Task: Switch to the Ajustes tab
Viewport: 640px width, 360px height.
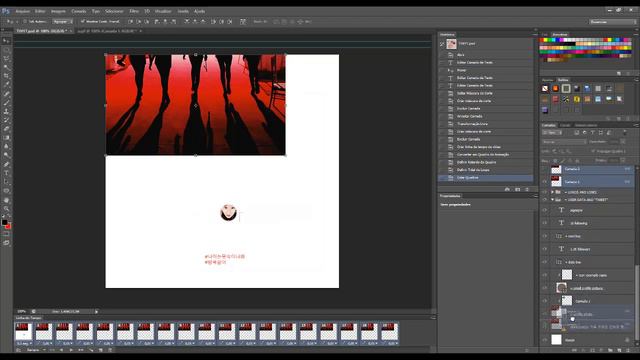Action: click(x=548, y=80)
